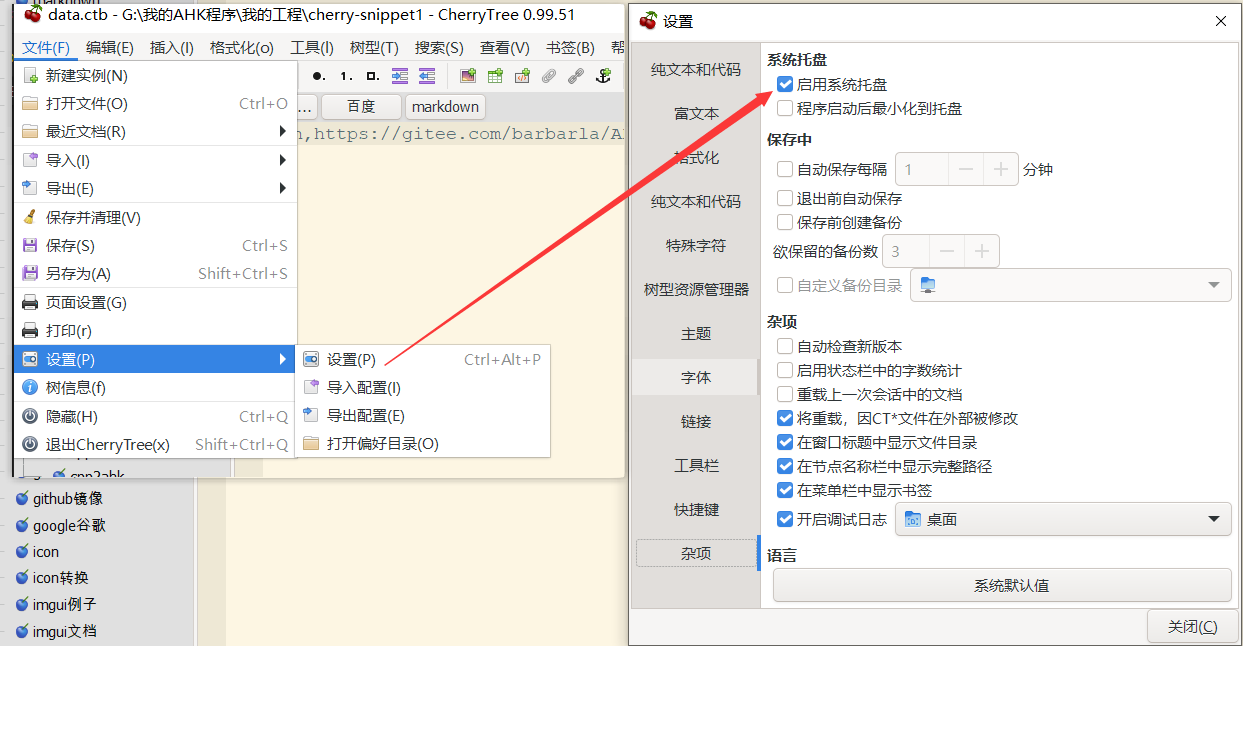This screenshot has height=741, width=1251.
Task: Select the imgui文档 tree node
Action: click(x=65, y=631)
